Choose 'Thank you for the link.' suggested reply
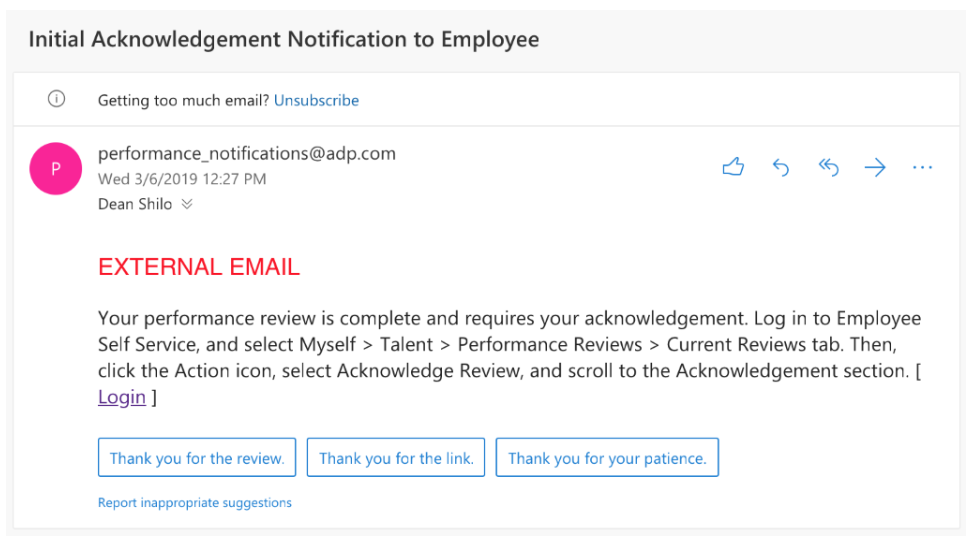 [396, 458]
